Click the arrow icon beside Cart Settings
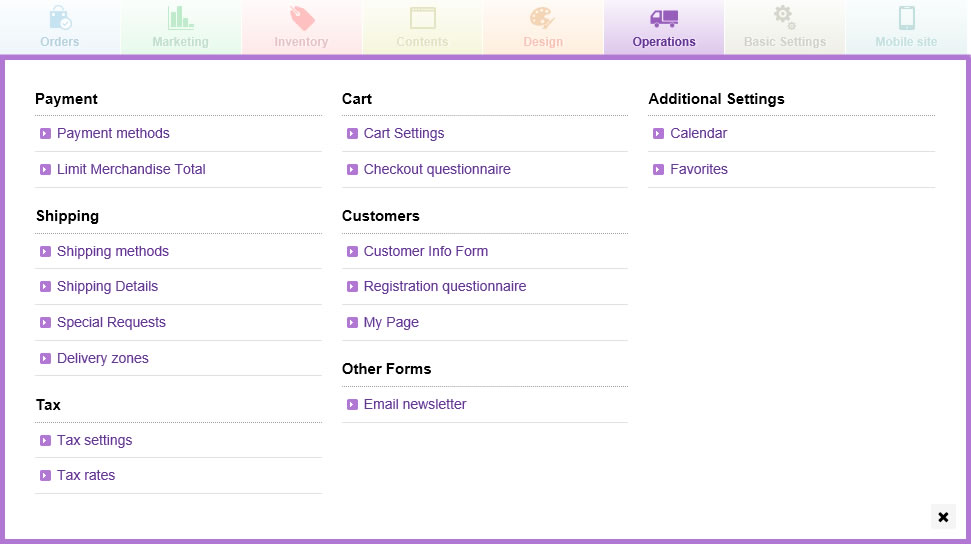 click(352, 134)
